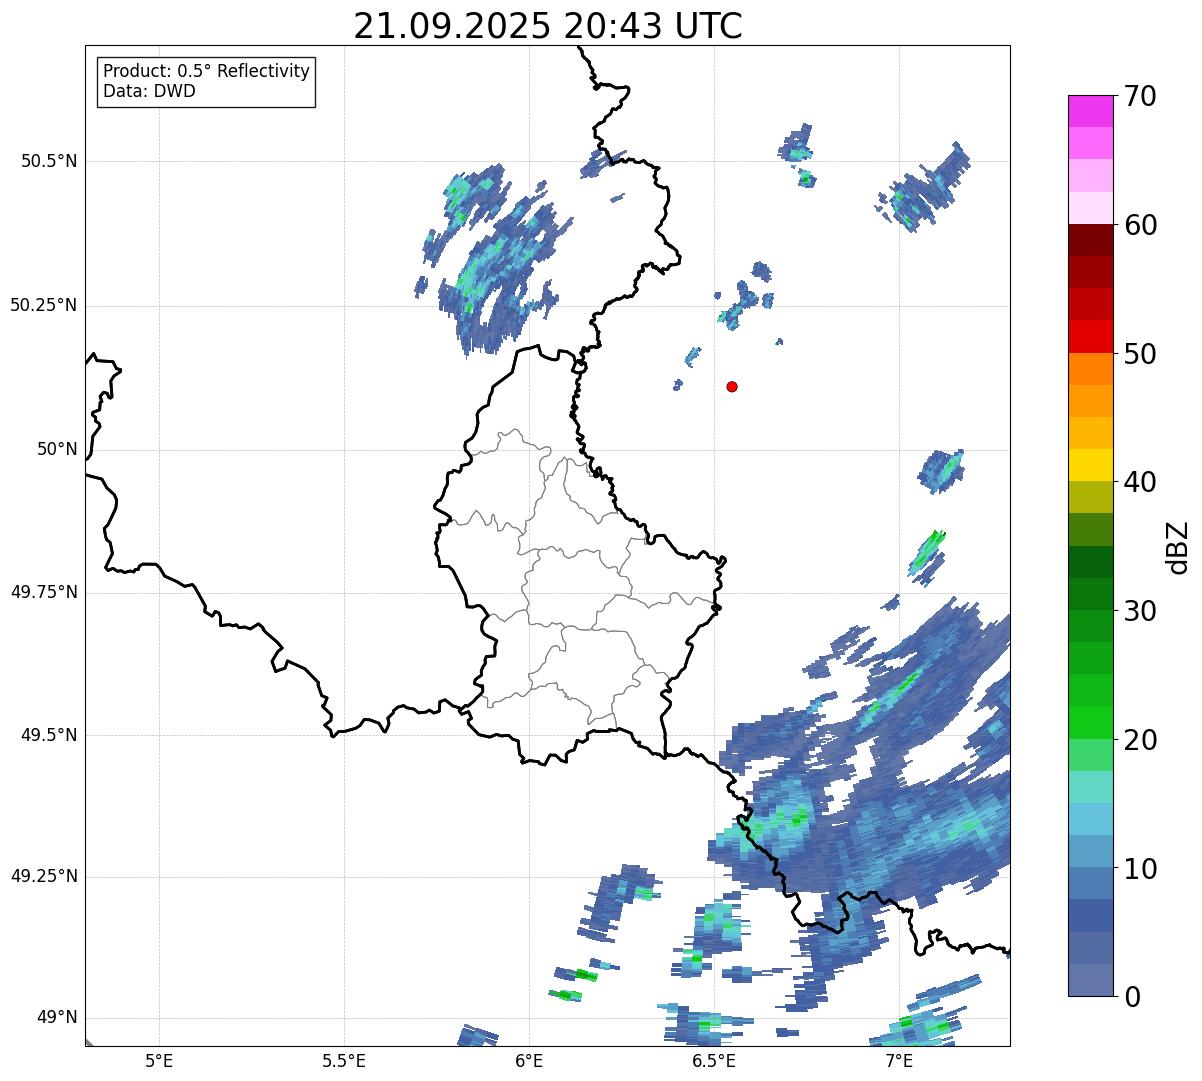This screenshot has width=1202, height=1081.
Task: Click the grey-blue bottom colorbar segment
Action: coord(1091,980)
